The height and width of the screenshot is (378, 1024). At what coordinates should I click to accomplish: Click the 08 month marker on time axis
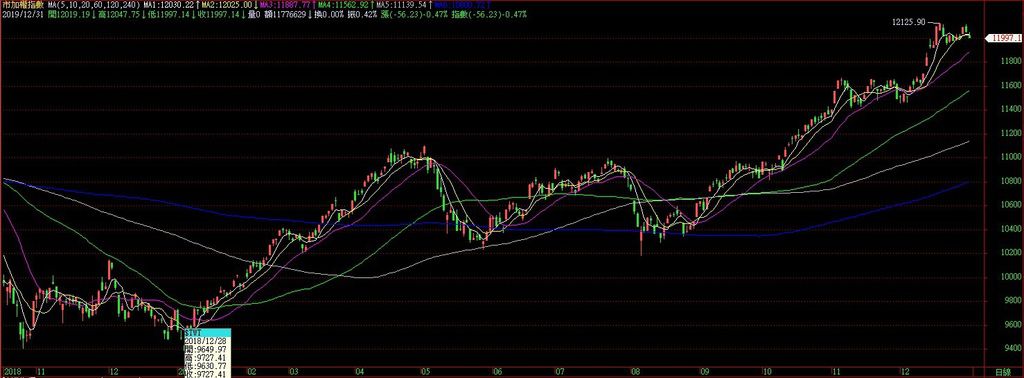635,371
